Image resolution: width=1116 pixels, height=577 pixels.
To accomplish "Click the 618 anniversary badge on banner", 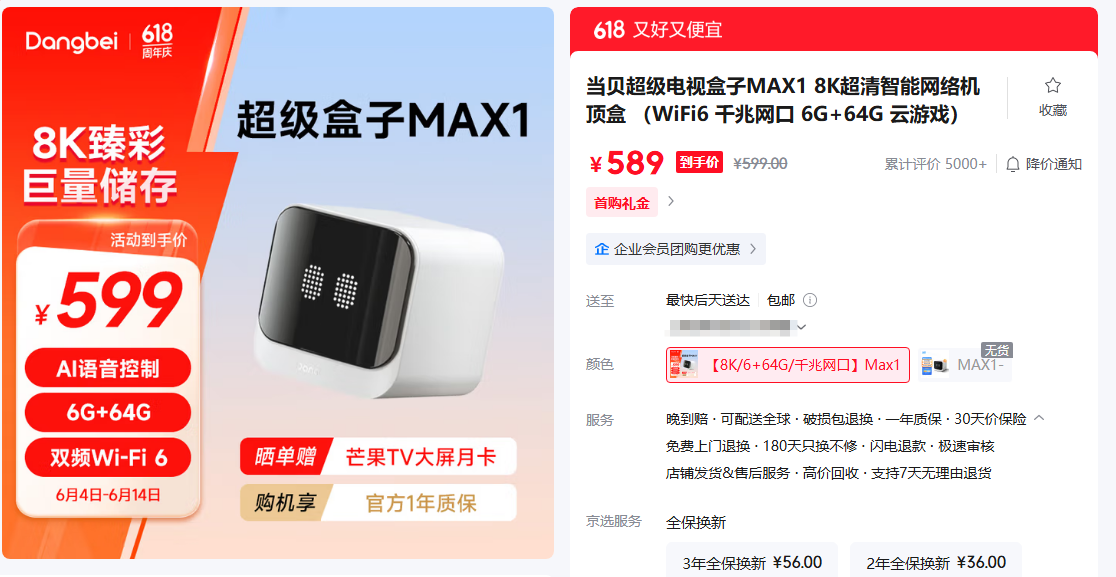I will click(157, 41).
